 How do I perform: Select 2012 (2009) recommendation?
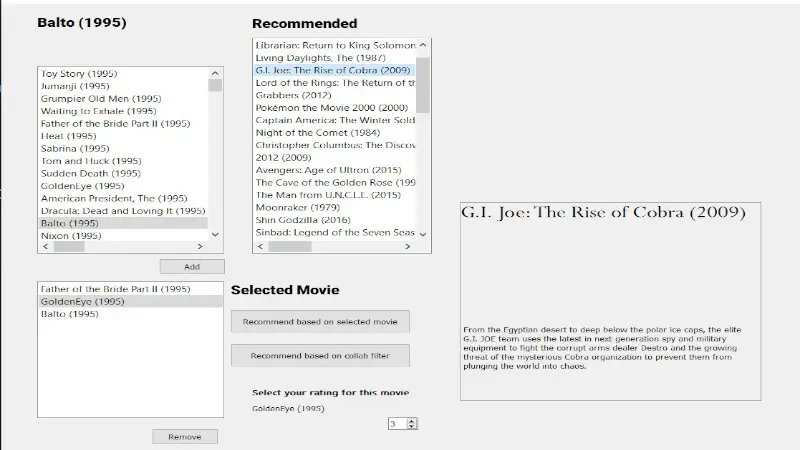click(335, 158)
